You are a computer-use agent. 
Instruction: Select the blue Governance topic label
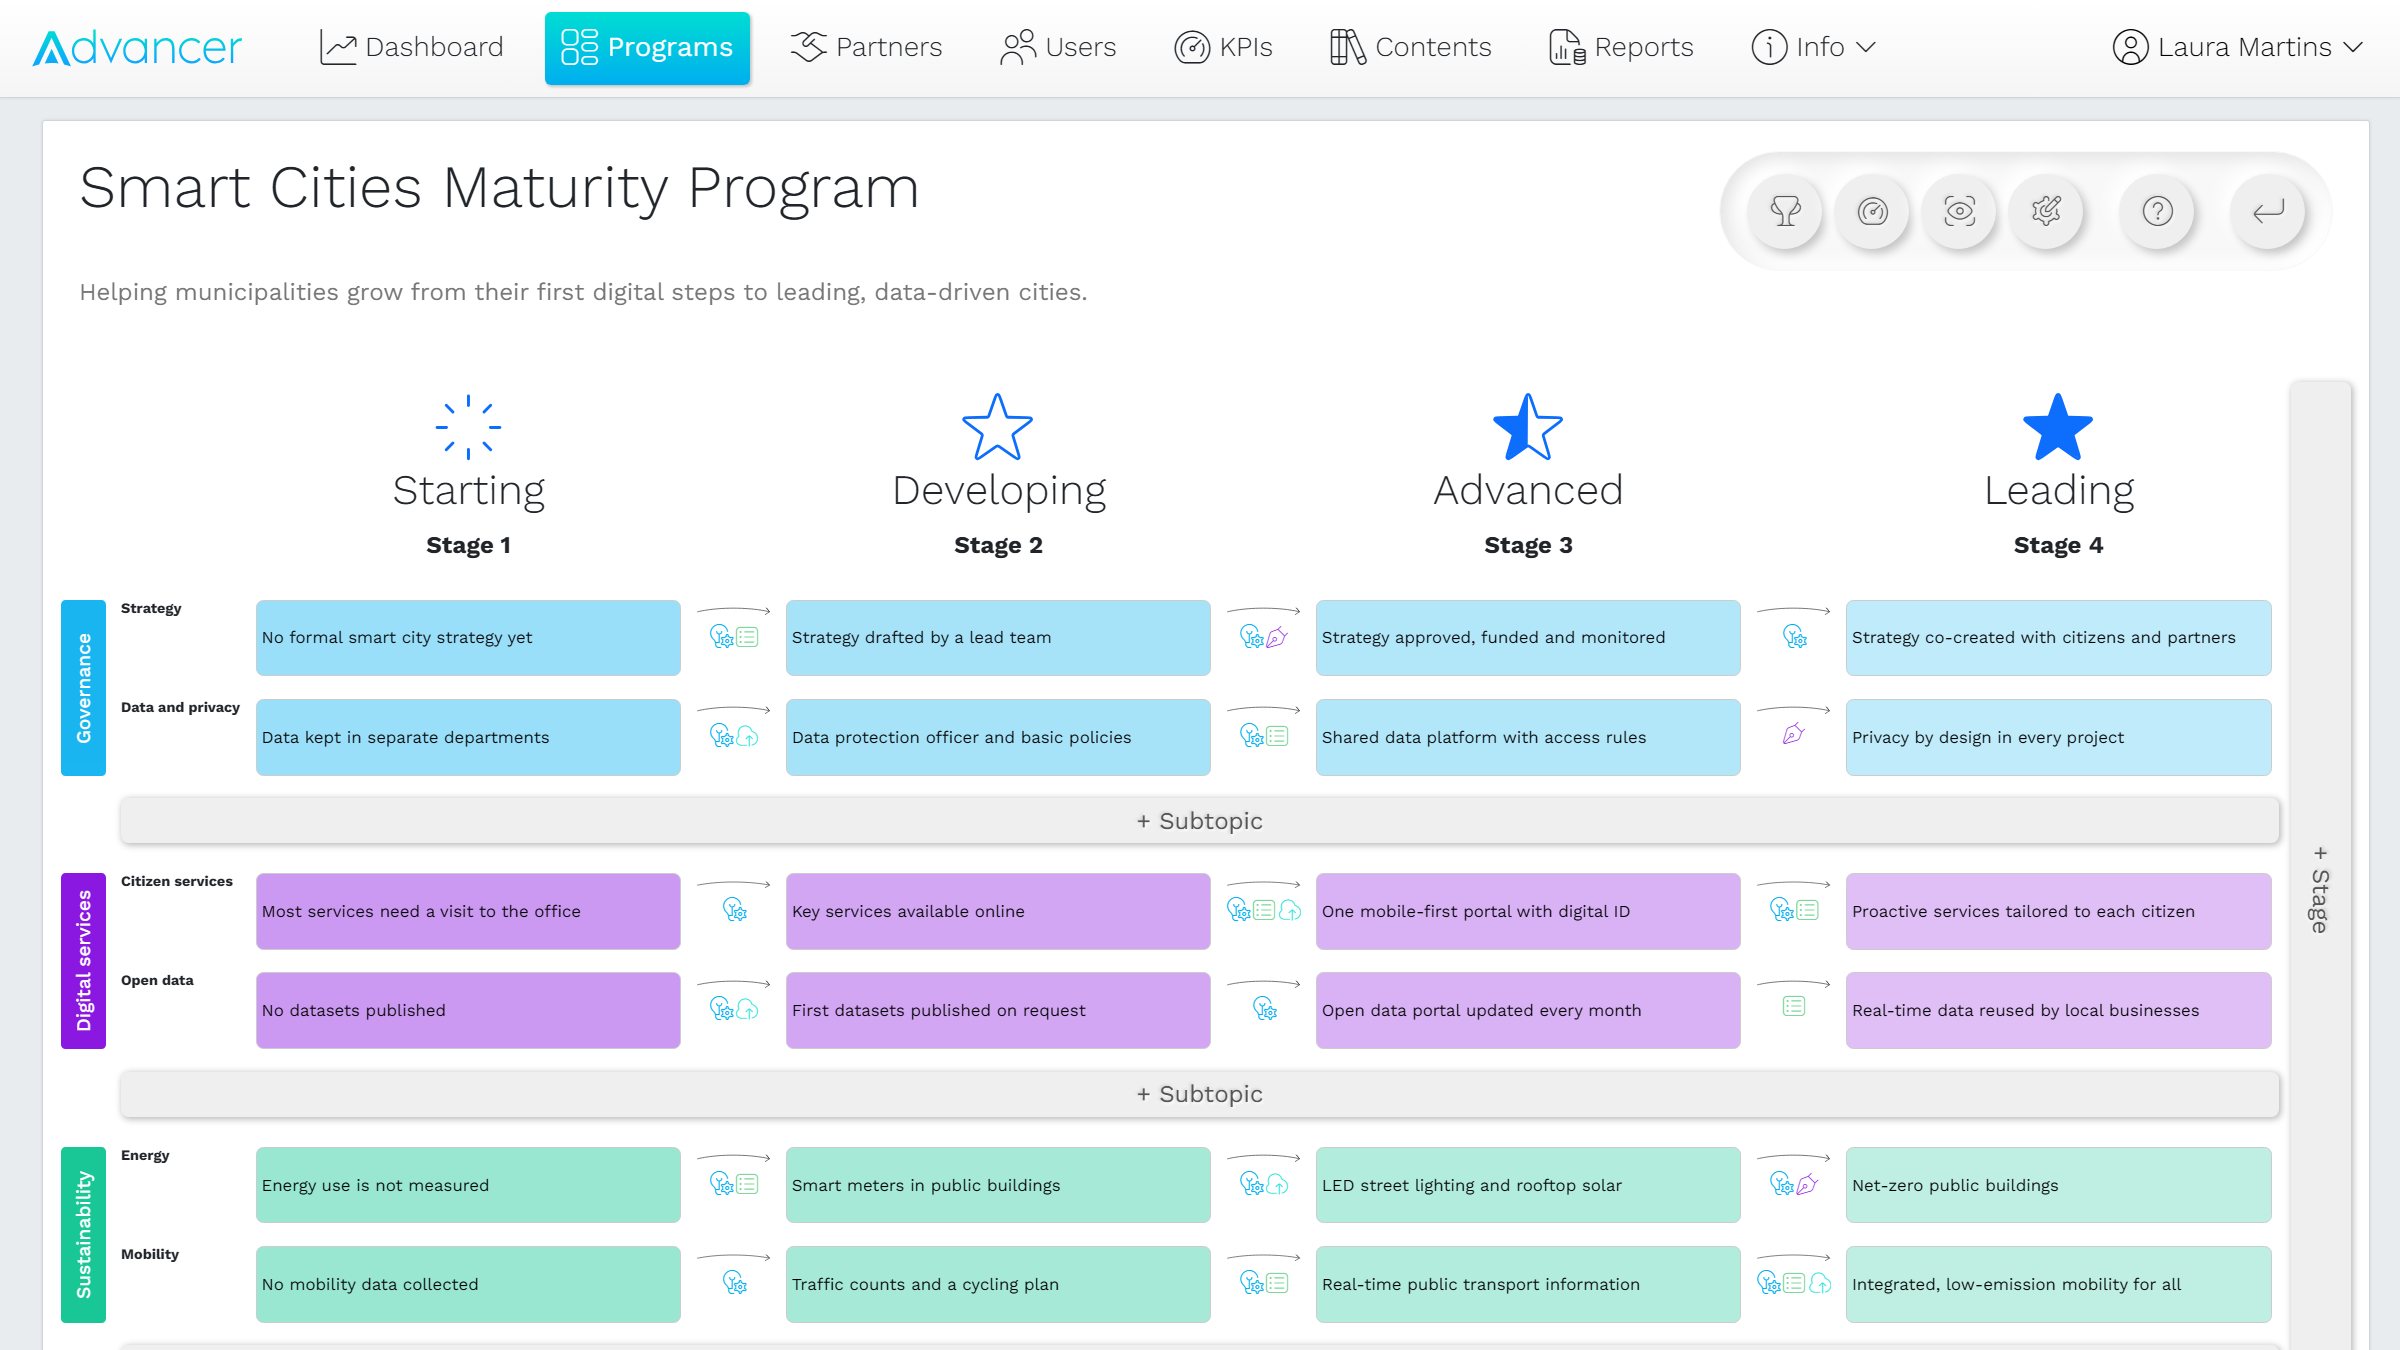click(83, 687)
